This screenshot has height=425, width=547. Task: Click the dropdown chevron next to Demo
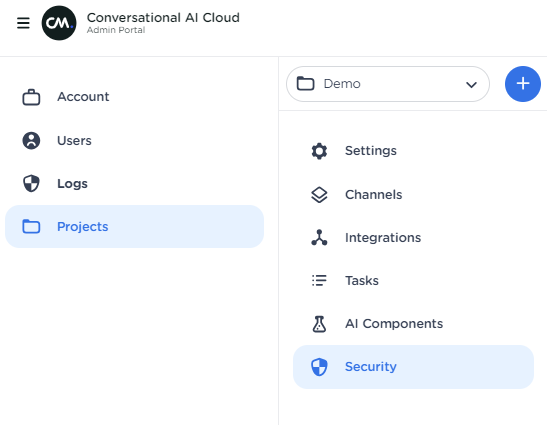coord(471,85)
